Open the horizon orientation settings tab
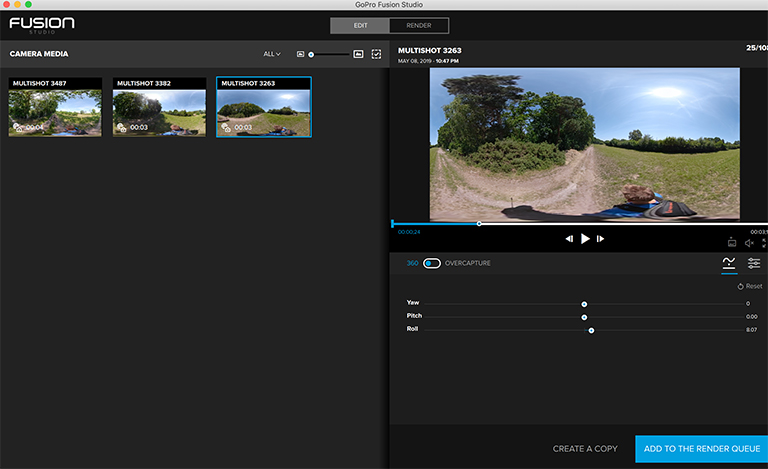This screenshot has height=469, width=768. 729,263
